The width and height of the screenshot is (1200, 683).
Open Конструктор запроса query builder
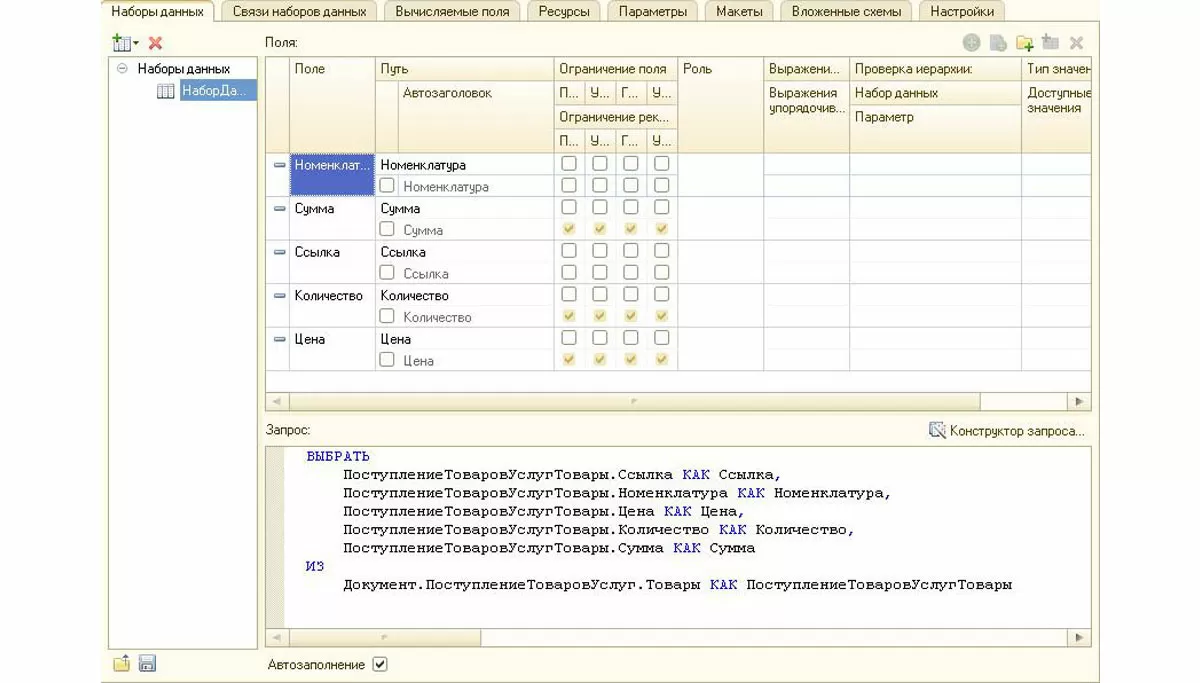pos(1007,431)
